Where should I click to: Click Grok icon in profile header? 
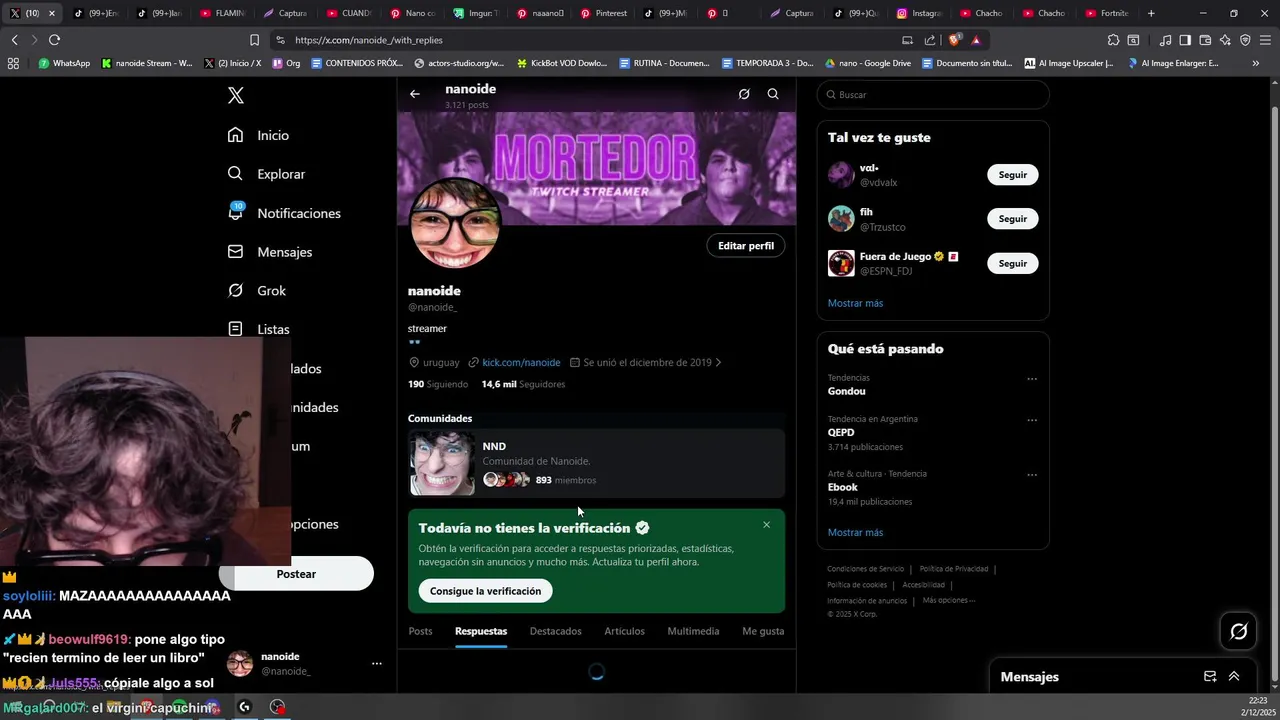744,94
